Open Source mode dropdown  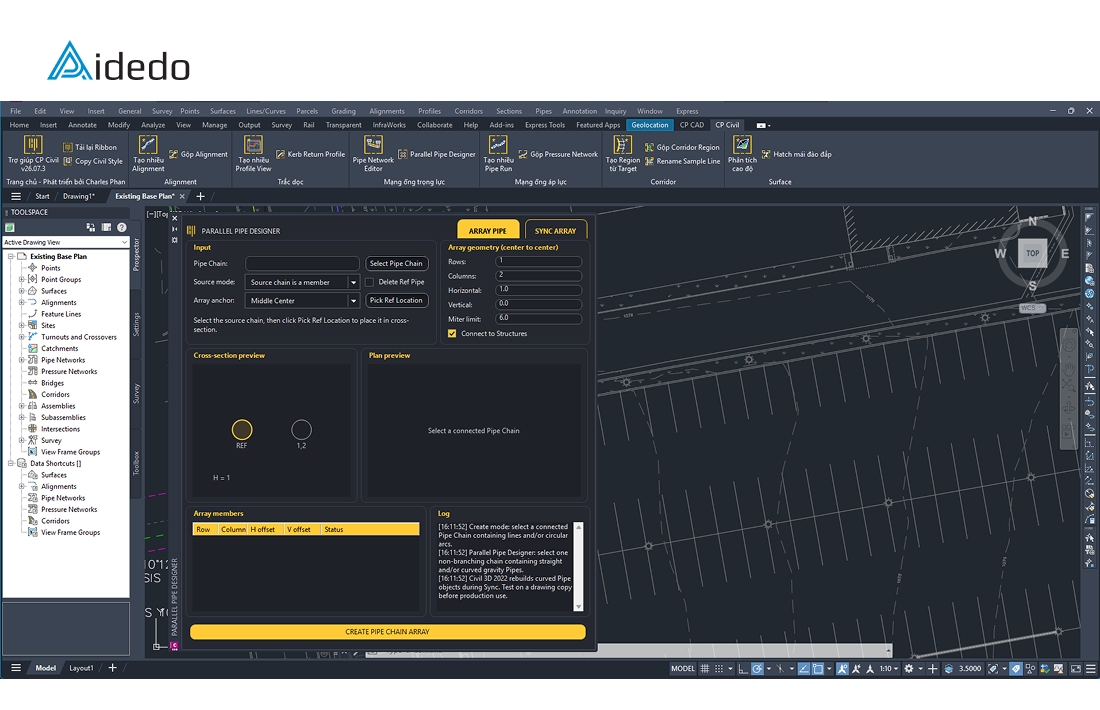[x=353, y=282]
